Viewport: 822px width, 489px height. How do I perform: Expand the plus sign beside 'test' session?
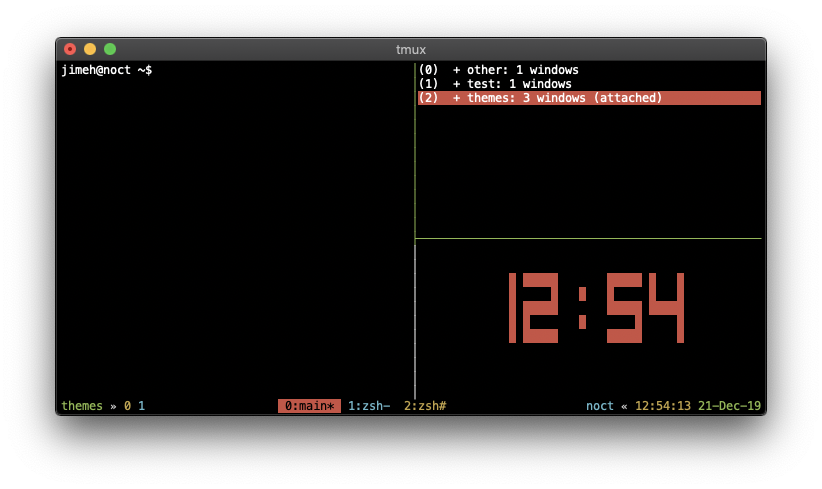(457, 84)
